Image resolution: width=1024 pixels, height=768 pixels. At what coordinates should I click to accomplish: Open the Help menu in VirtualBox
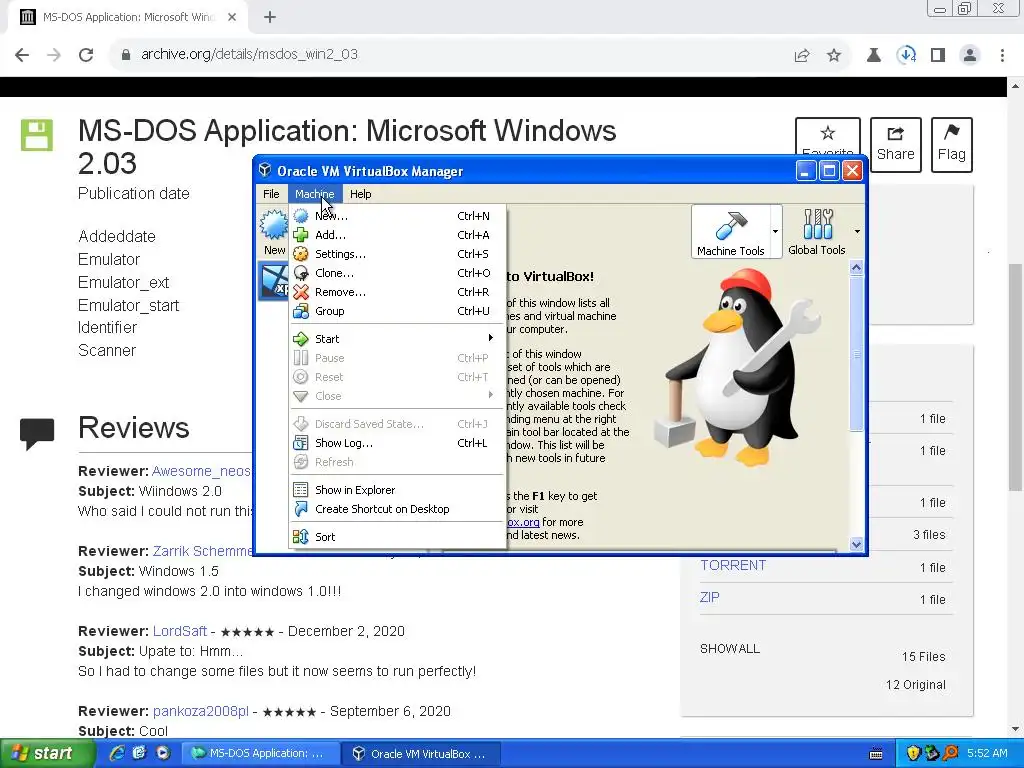(x=360, y=194)
